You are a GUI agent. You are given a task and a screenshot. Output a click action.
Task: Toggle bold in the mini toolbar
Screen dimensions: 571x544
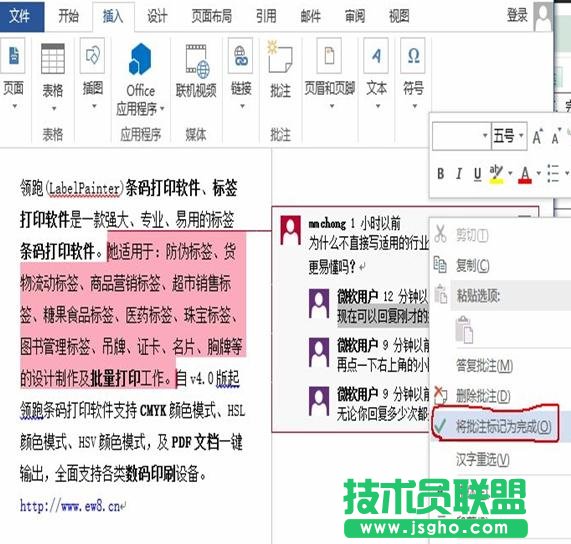(441, 174)
